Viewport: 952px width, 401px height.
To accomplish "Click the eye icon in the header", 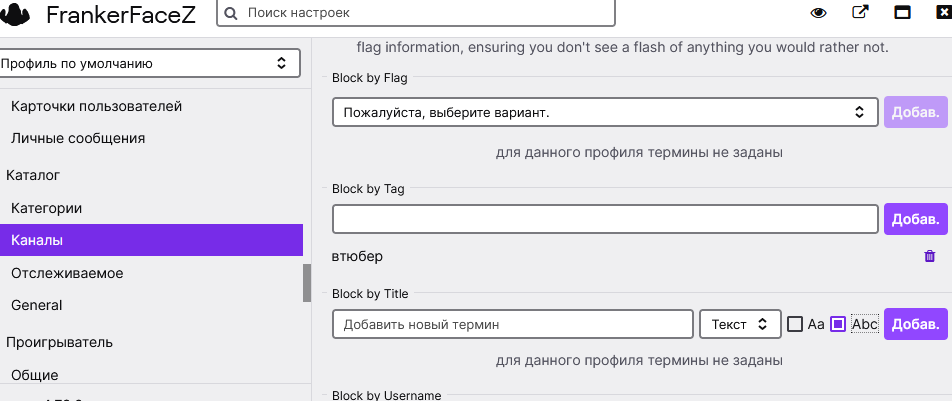I will click(819, 13).
